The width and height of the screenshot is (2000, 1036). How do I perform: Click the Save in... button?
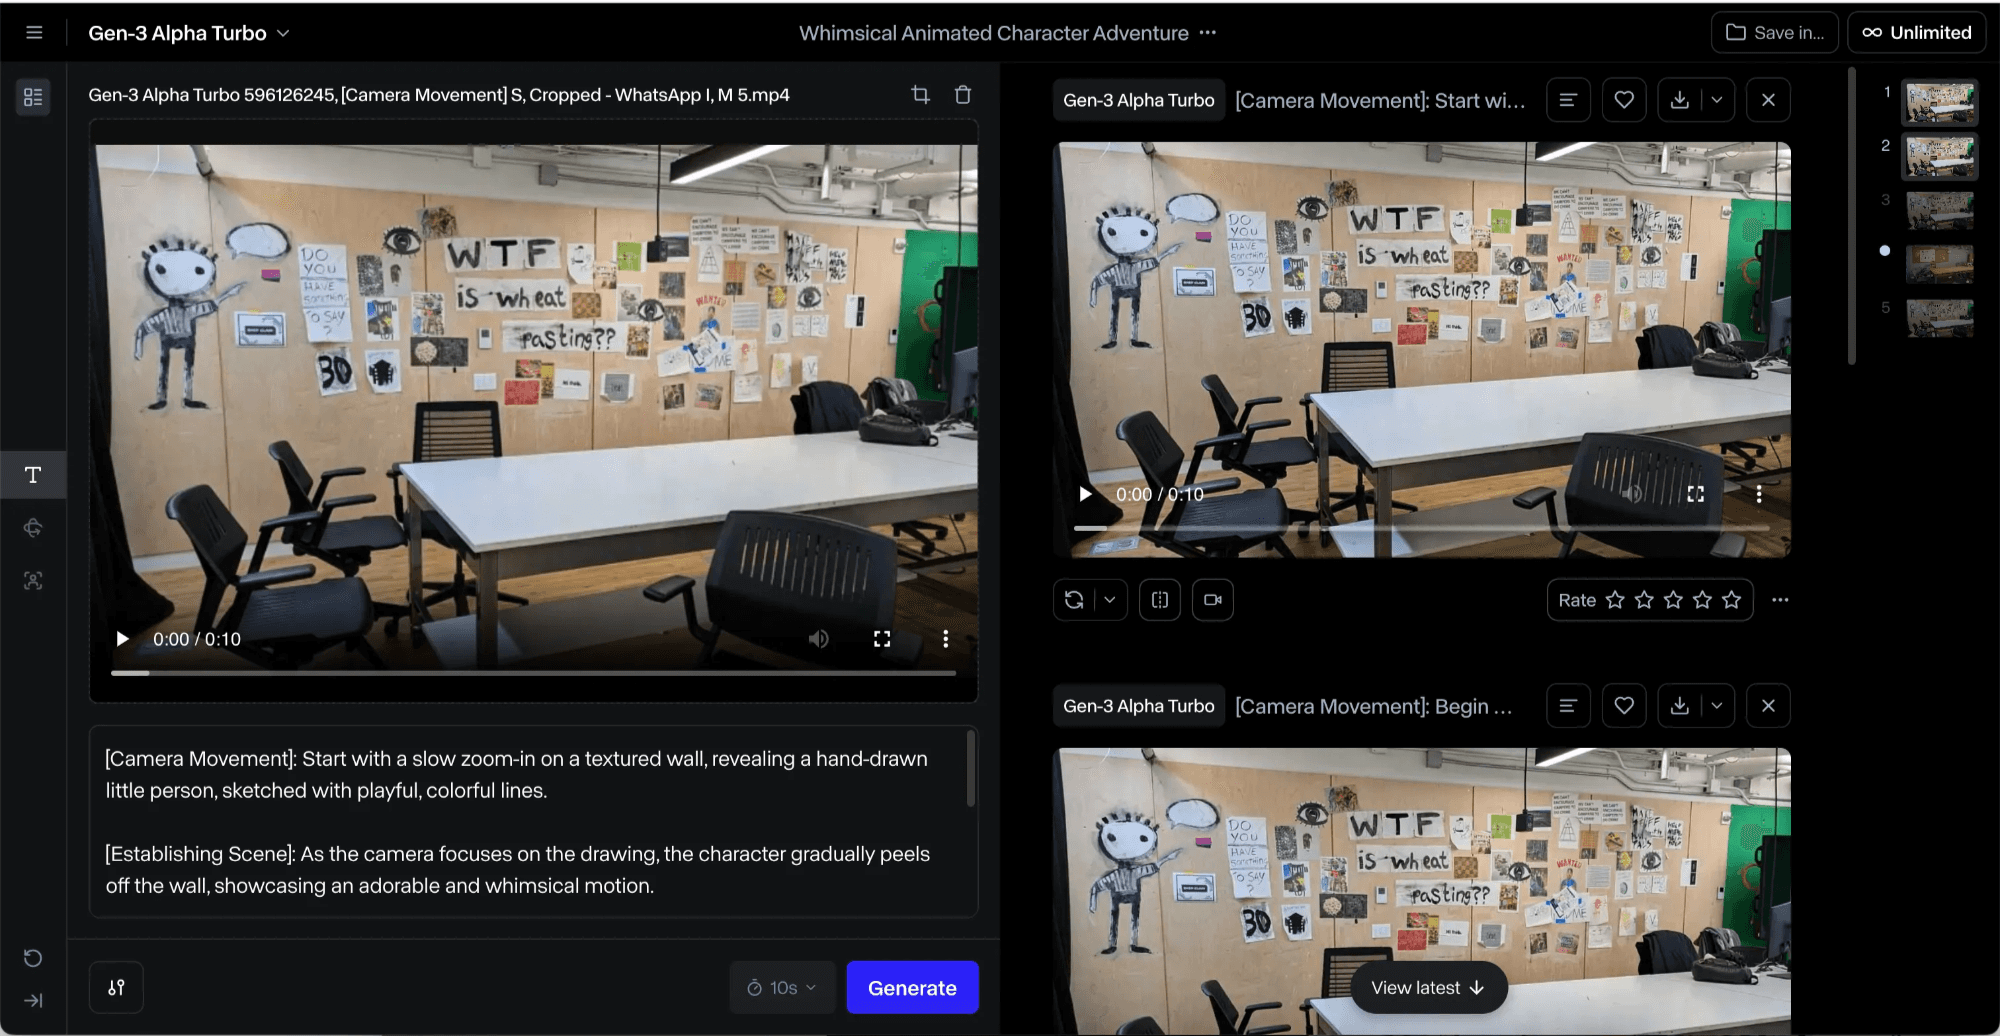(x=1774, y=33)
